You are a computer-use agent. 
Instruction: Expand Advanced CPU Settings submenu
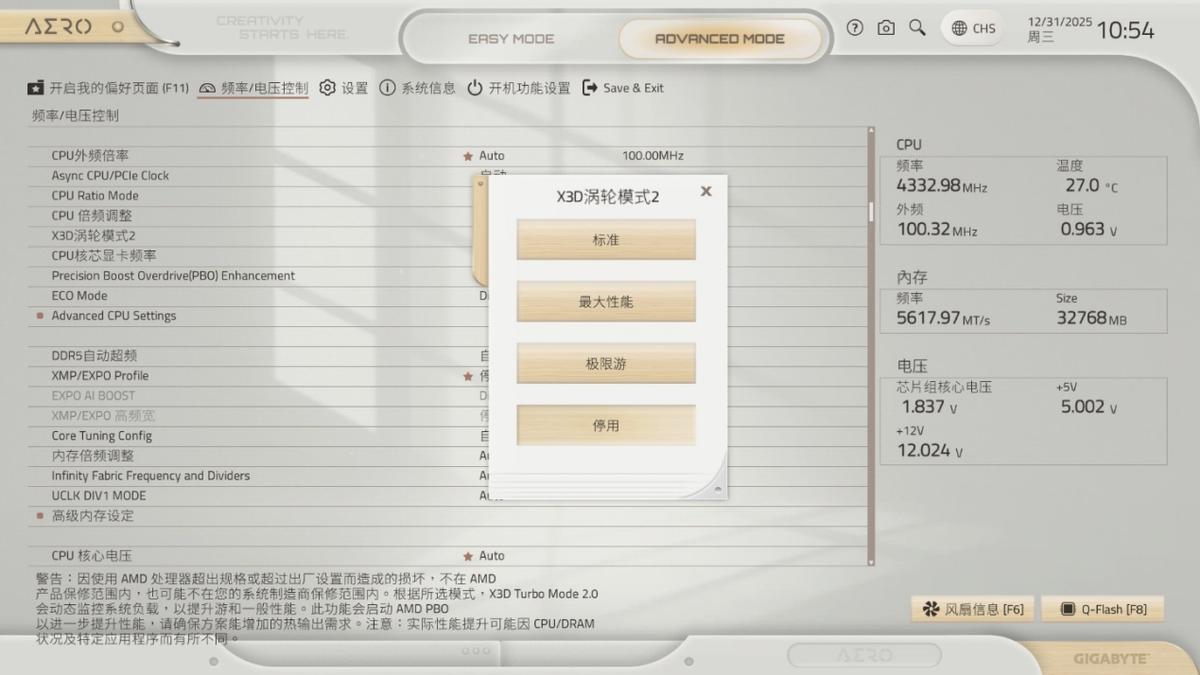(448, 316)
